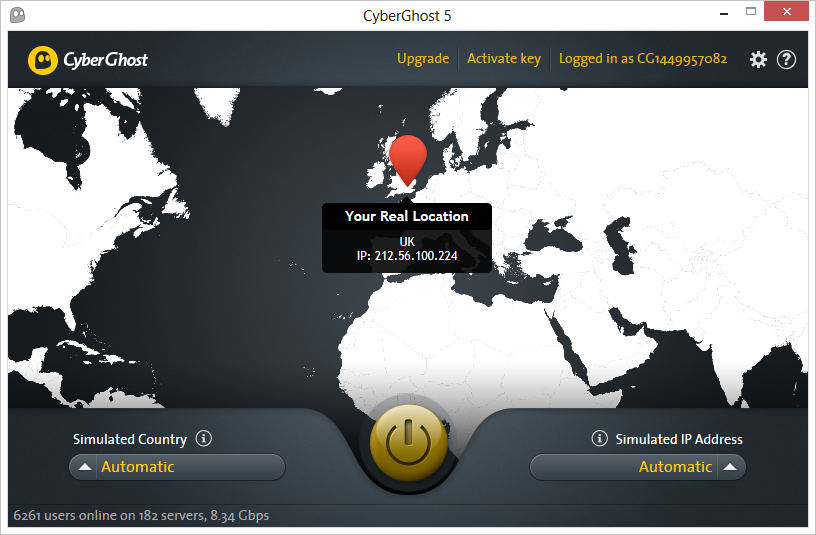Open settings via the gear icon

[x=758, y=59]
